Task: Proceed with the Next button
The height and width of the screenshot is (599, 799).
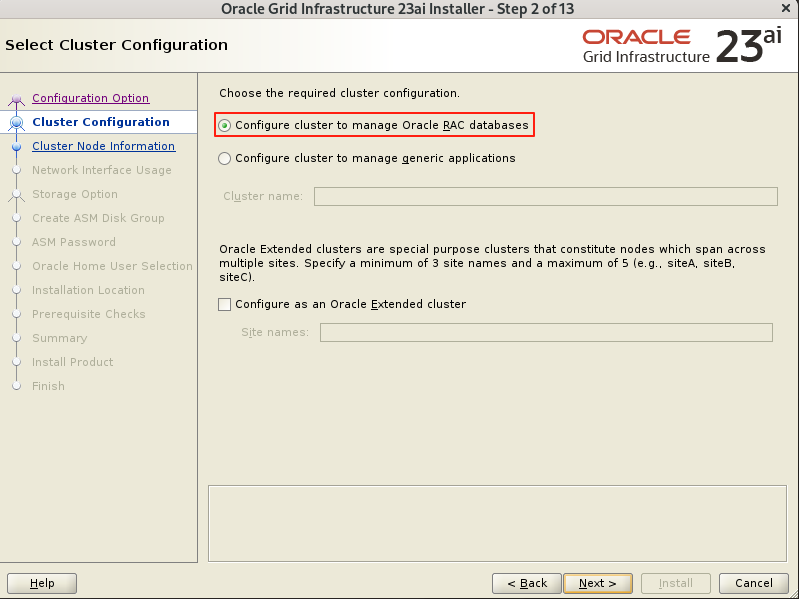Action: 598,583
